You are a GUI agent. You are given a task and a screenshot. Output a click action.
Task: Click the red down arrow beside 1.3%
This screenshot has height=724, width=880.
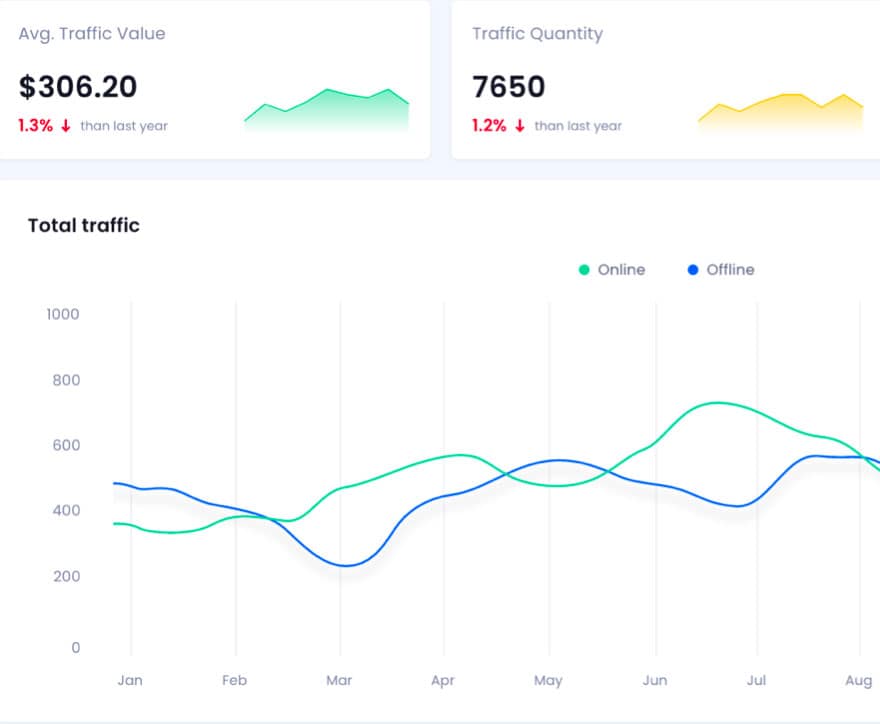click(x=66, y=126)
